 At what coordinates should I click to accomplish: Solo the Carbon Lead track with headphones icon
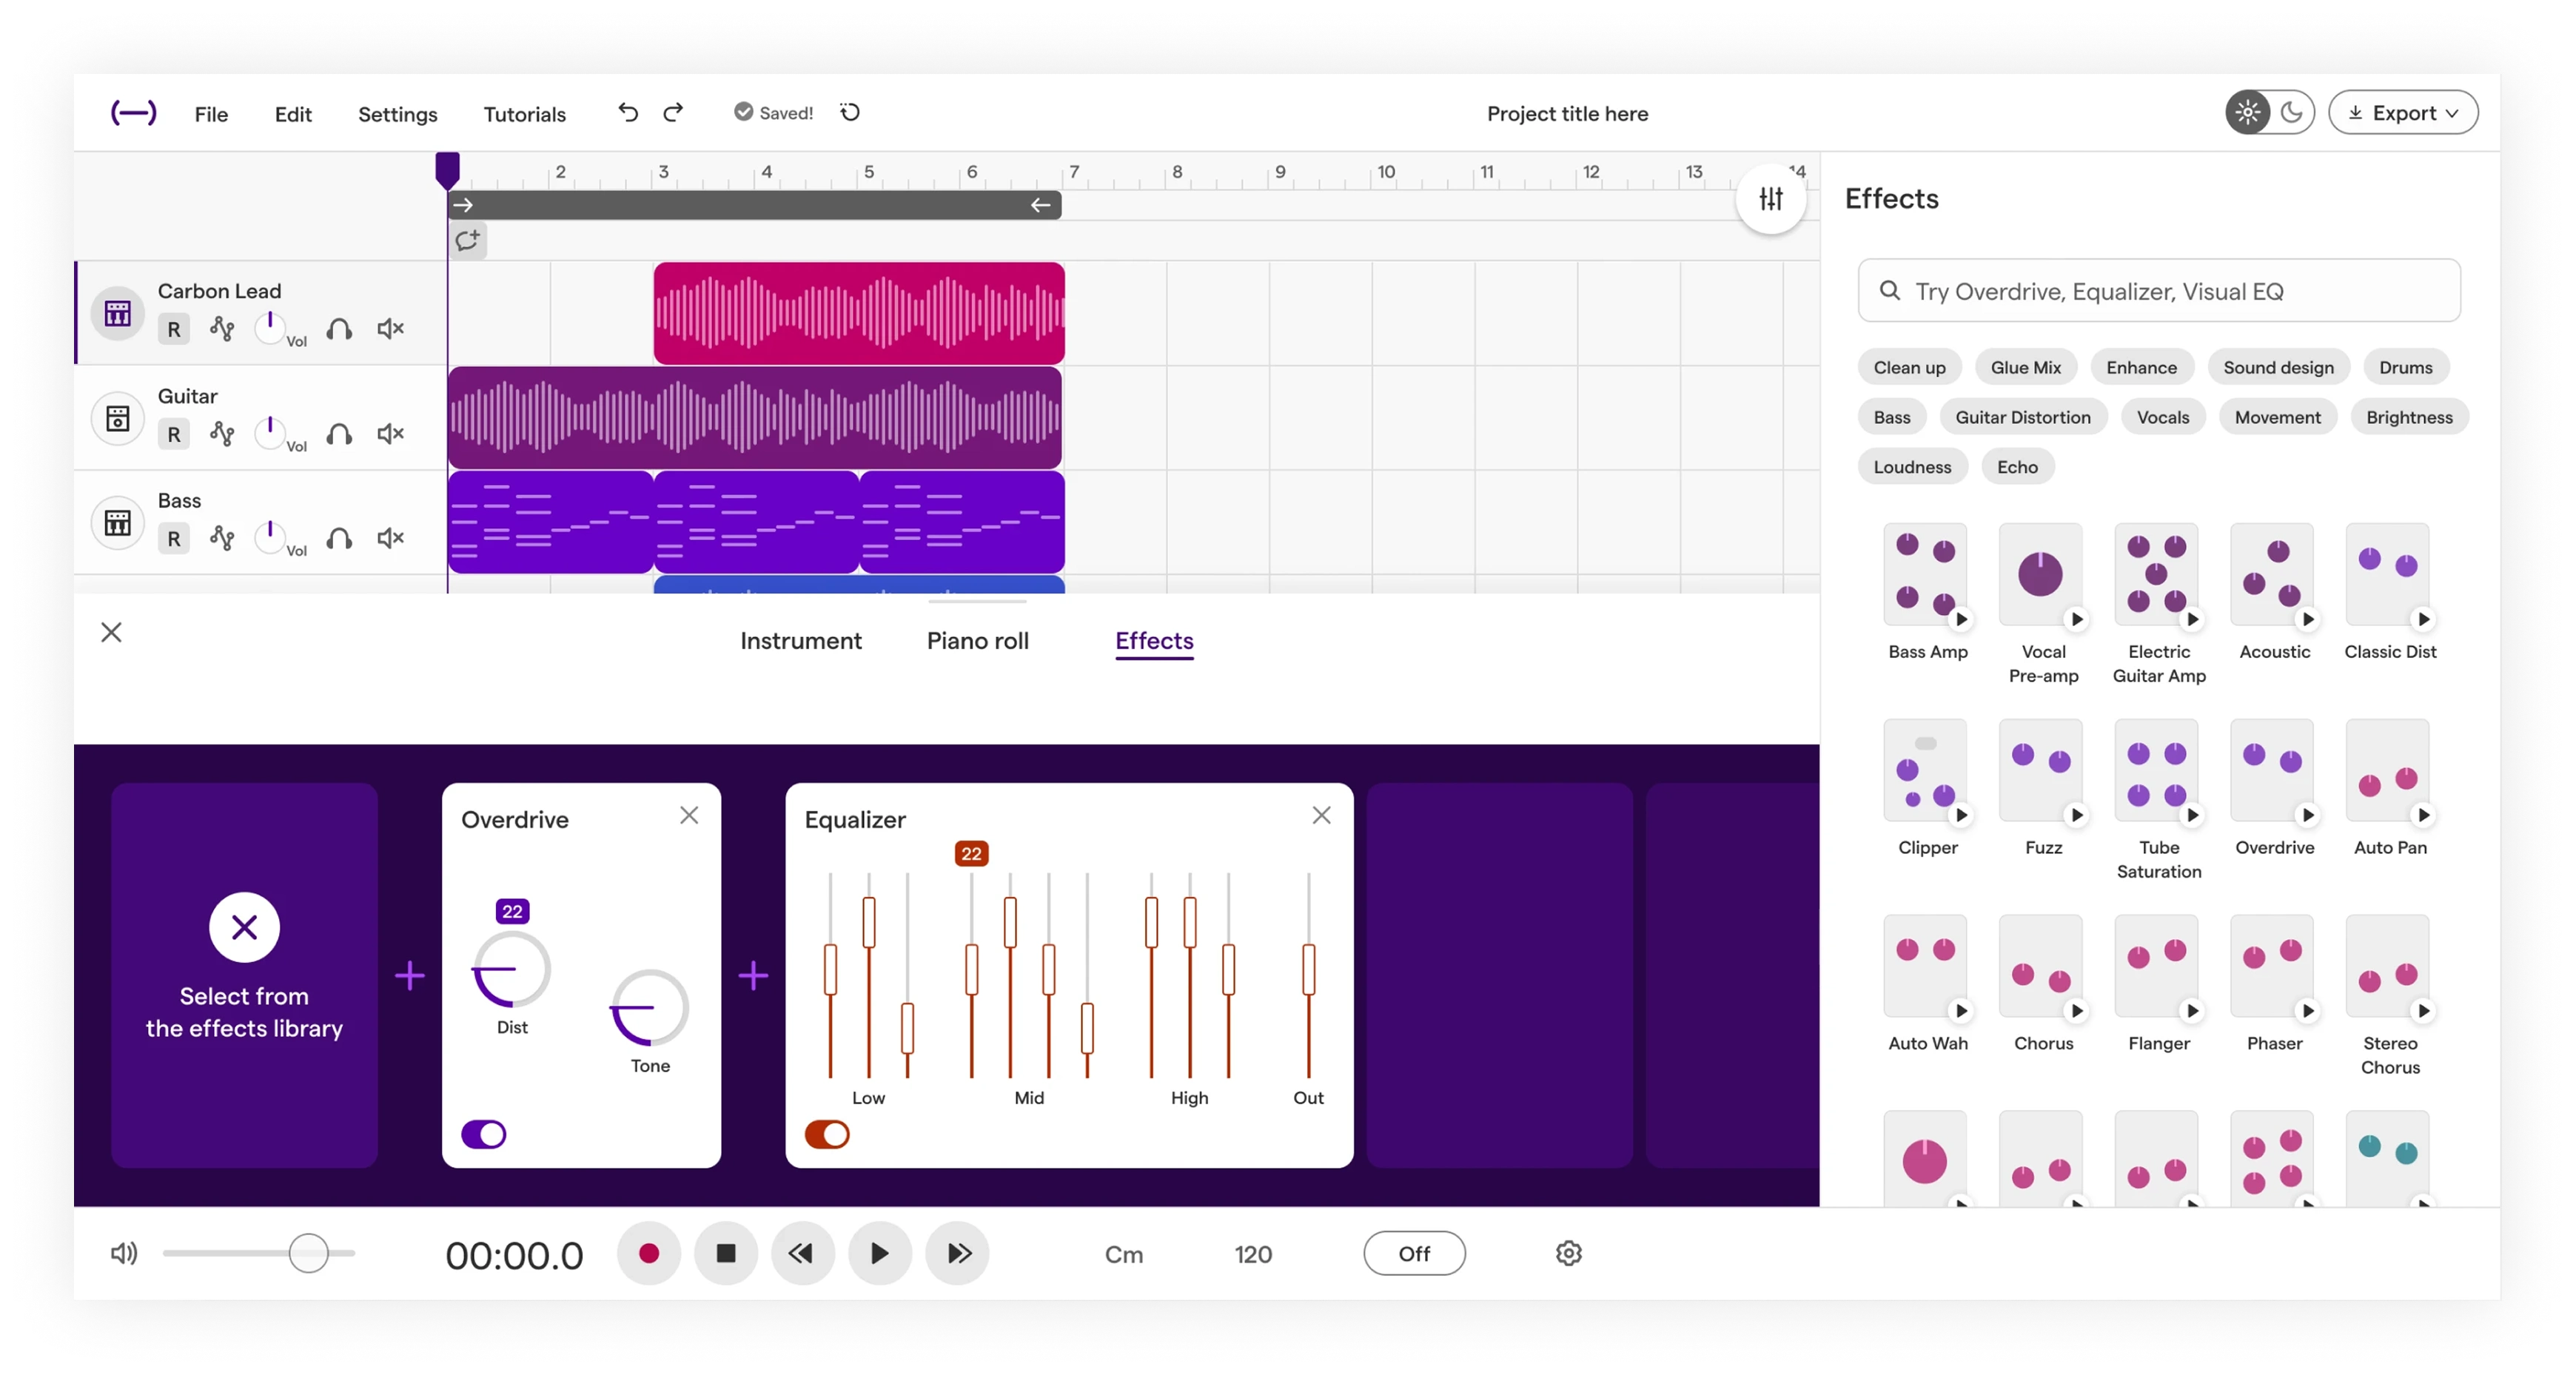(x=339, y=329)
